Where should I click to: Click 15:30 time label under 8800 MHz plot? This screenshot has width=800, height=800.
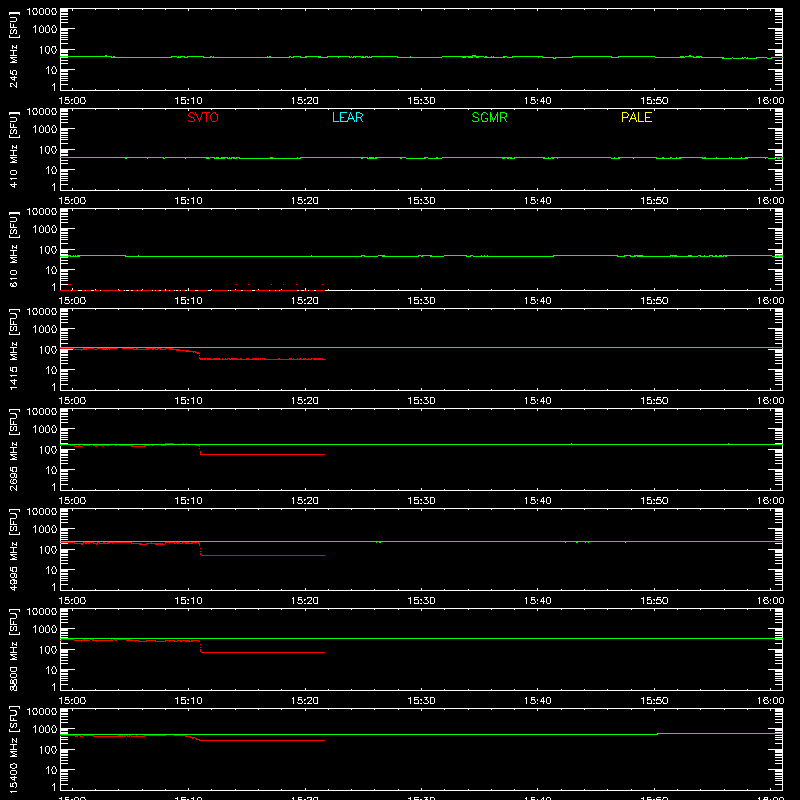coord(421,701)
